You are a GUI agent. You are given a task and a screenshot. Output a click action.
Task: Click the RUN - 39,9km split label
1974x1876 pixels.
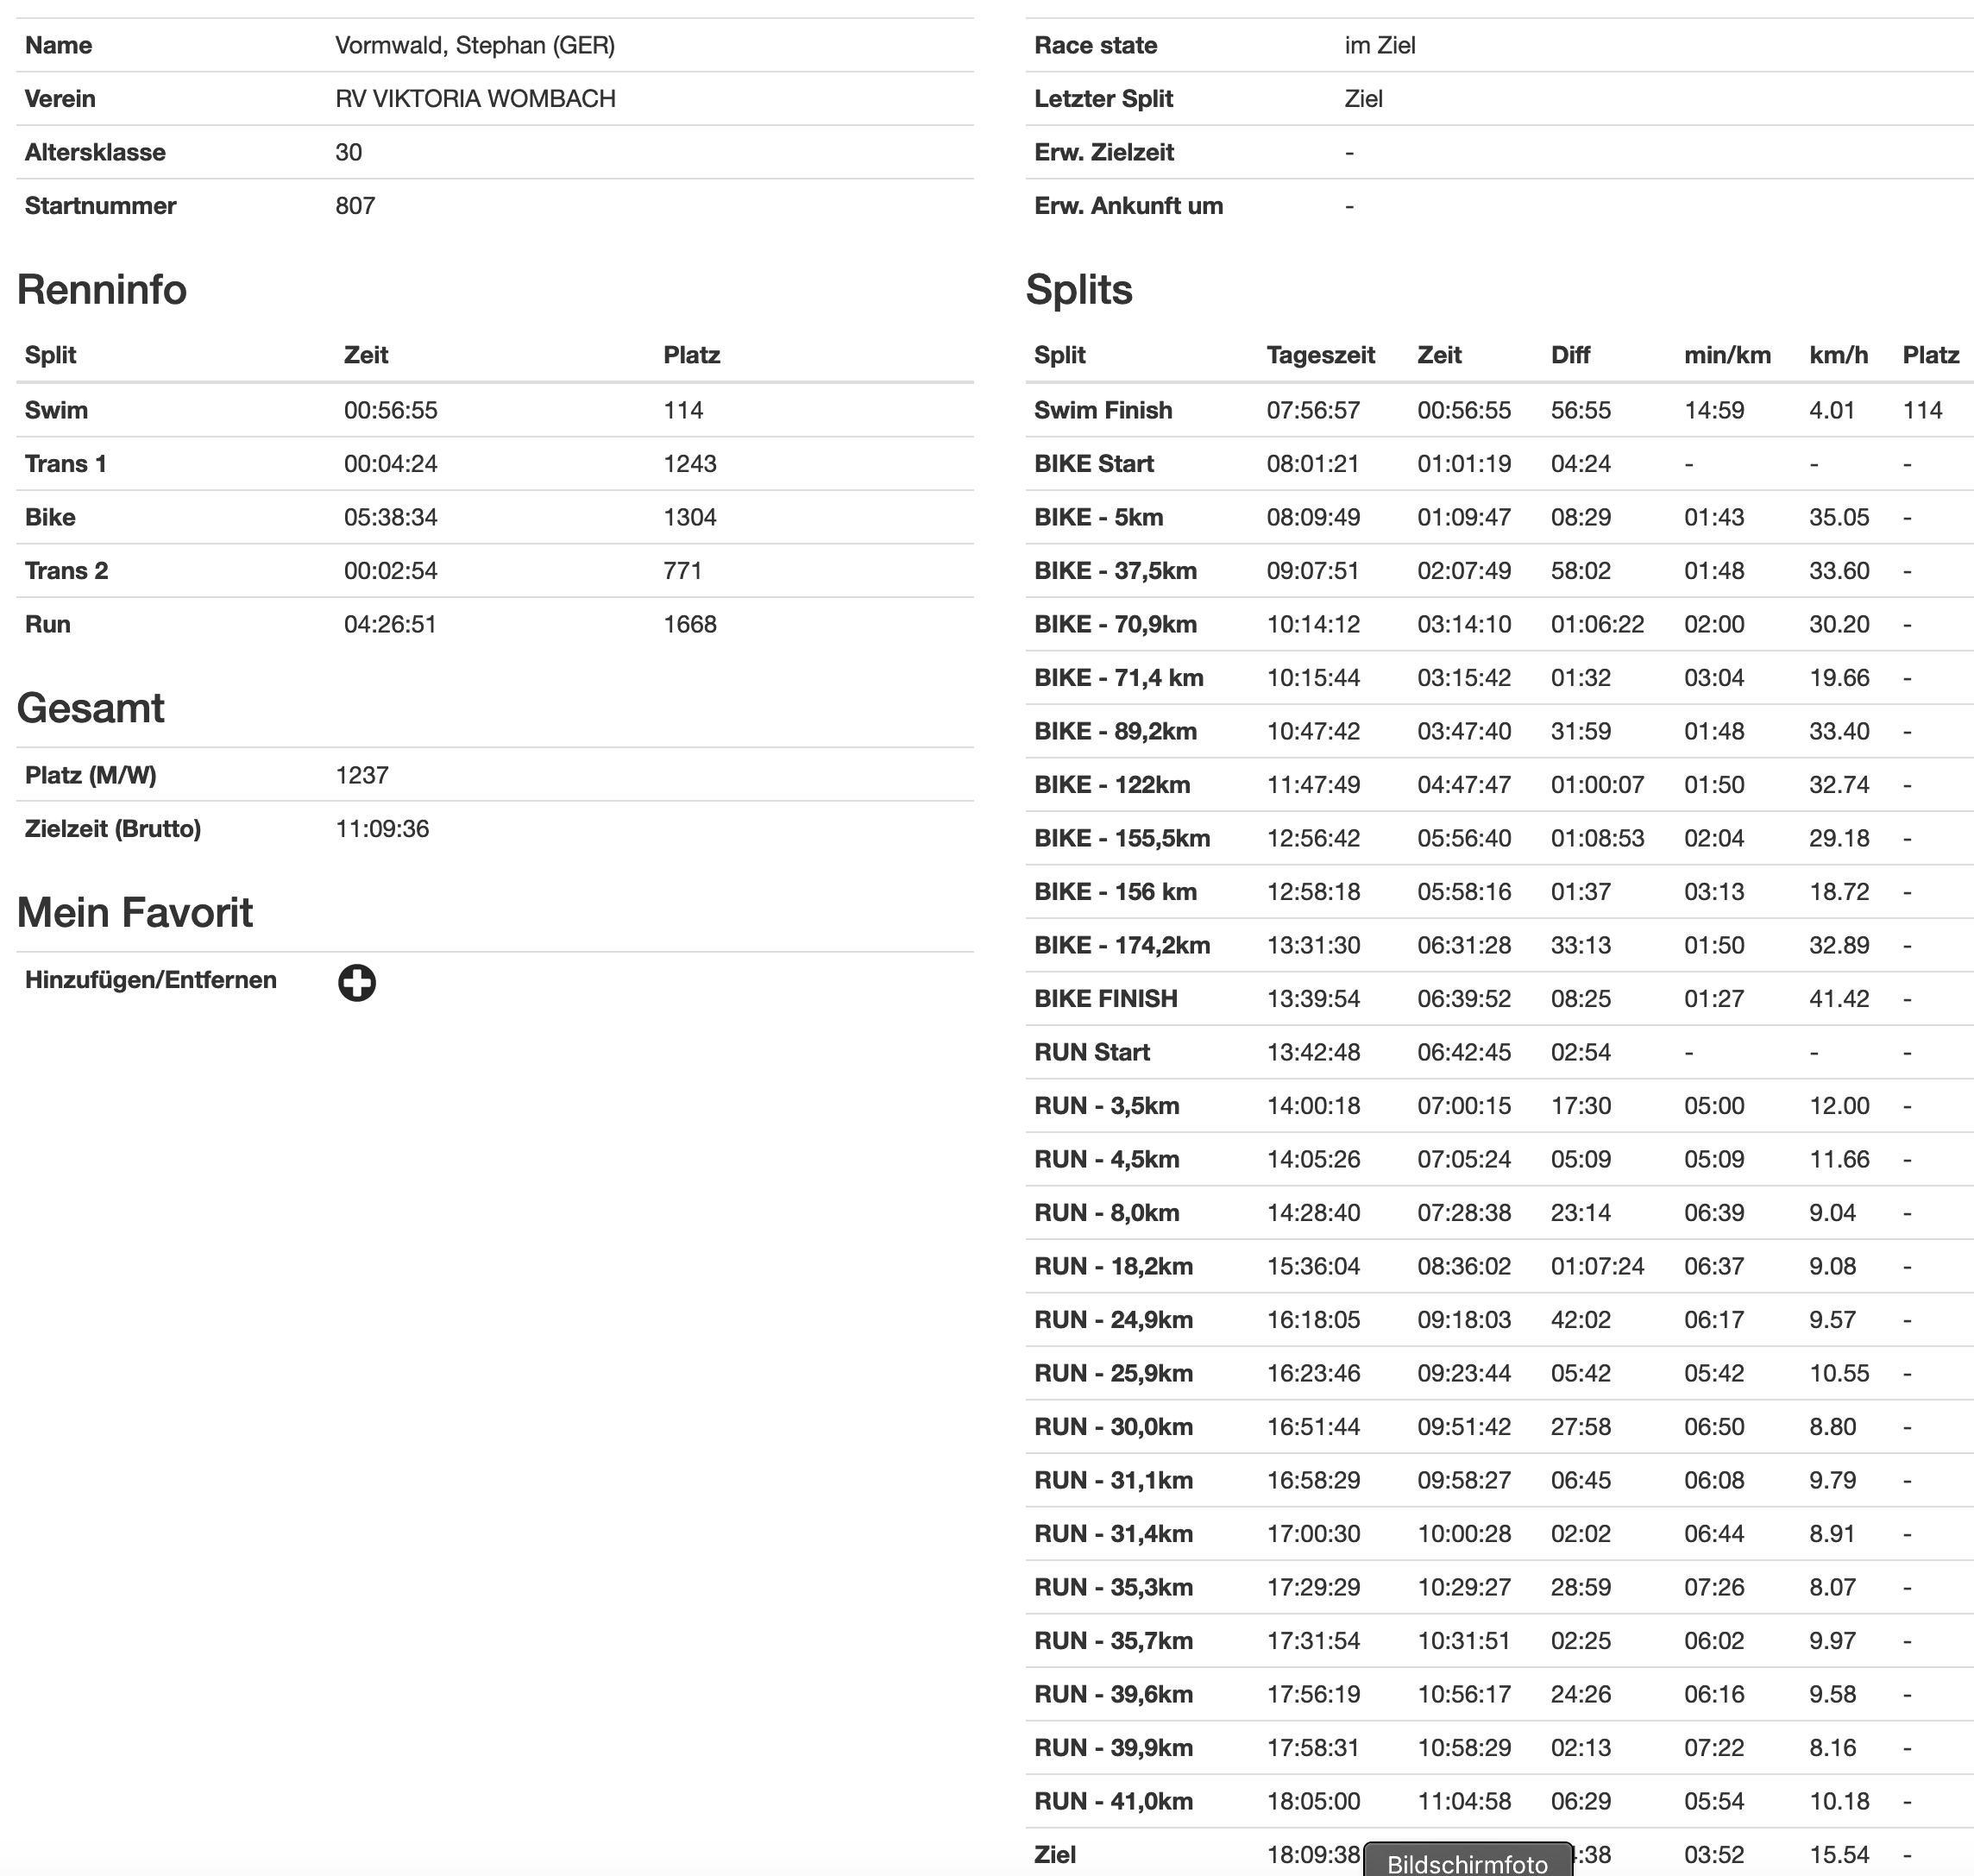pyautogui.click(x=1113, y=1747)
